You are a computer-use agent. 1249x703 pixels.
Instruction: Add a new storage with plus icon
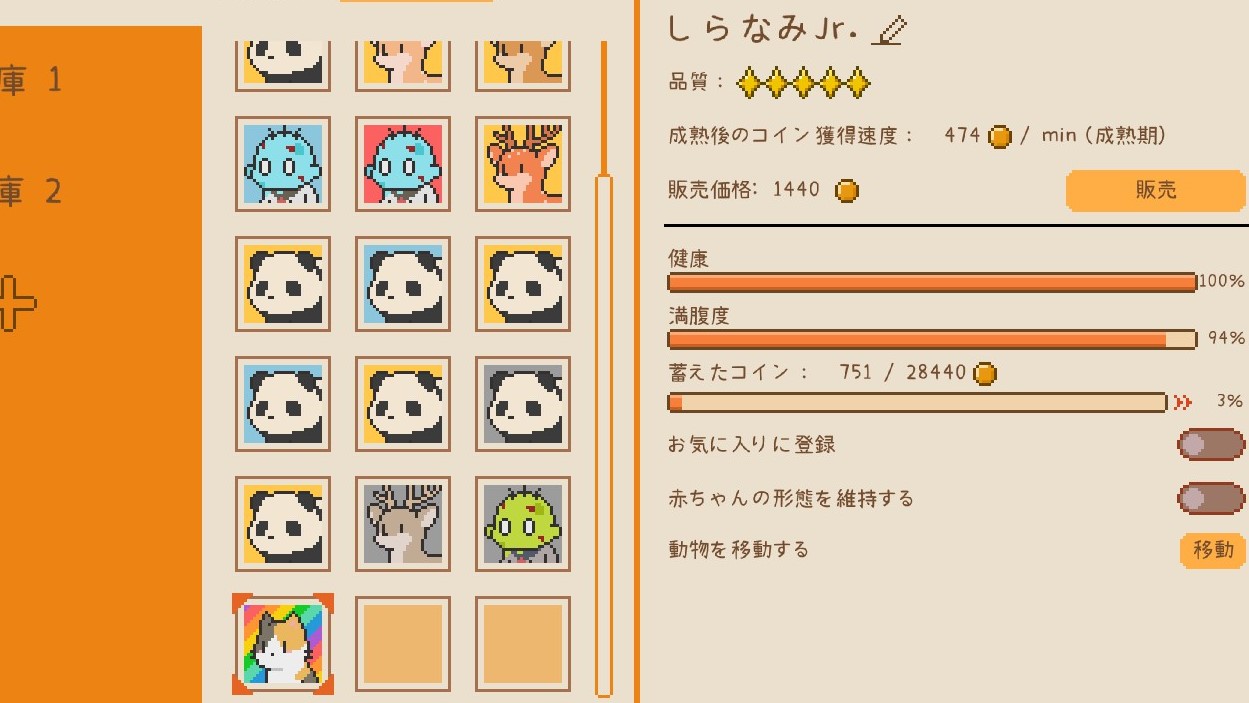click(x=15, y=303)
